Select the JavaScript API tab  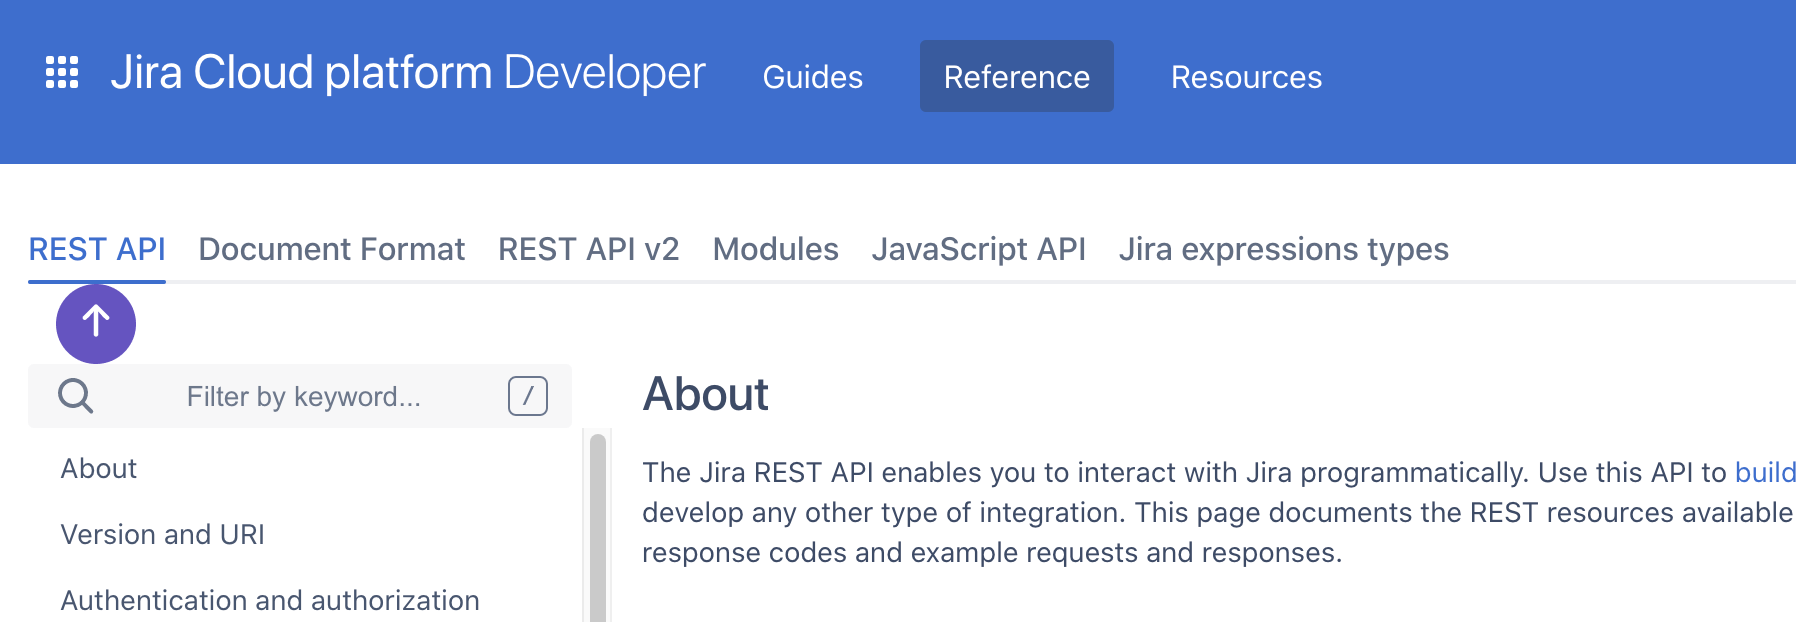click(978, 249)
